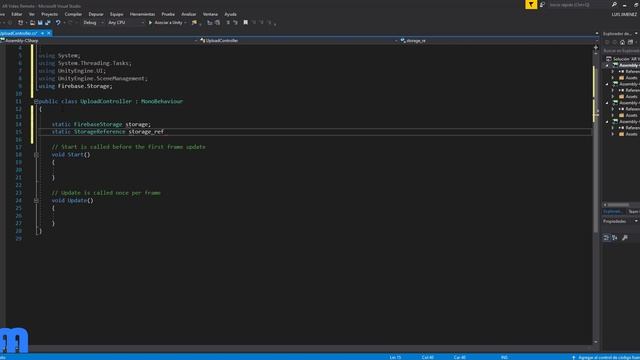Pin the UploadController.cs tab
This screenshot has height=360, width=640.
(x=42, y=33)
